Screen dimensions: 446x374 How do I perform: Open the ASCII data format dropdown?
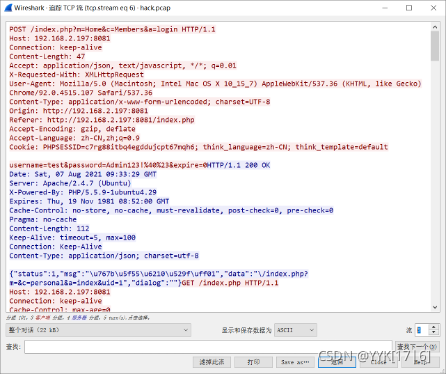(x=295, y=330)
